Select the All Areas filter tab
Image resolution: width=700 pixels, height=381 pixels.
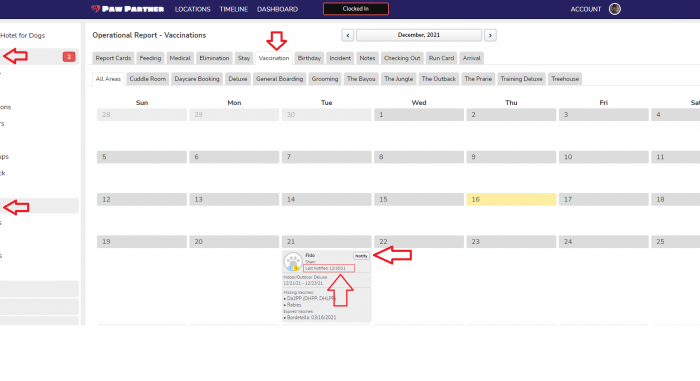[108, 79]
